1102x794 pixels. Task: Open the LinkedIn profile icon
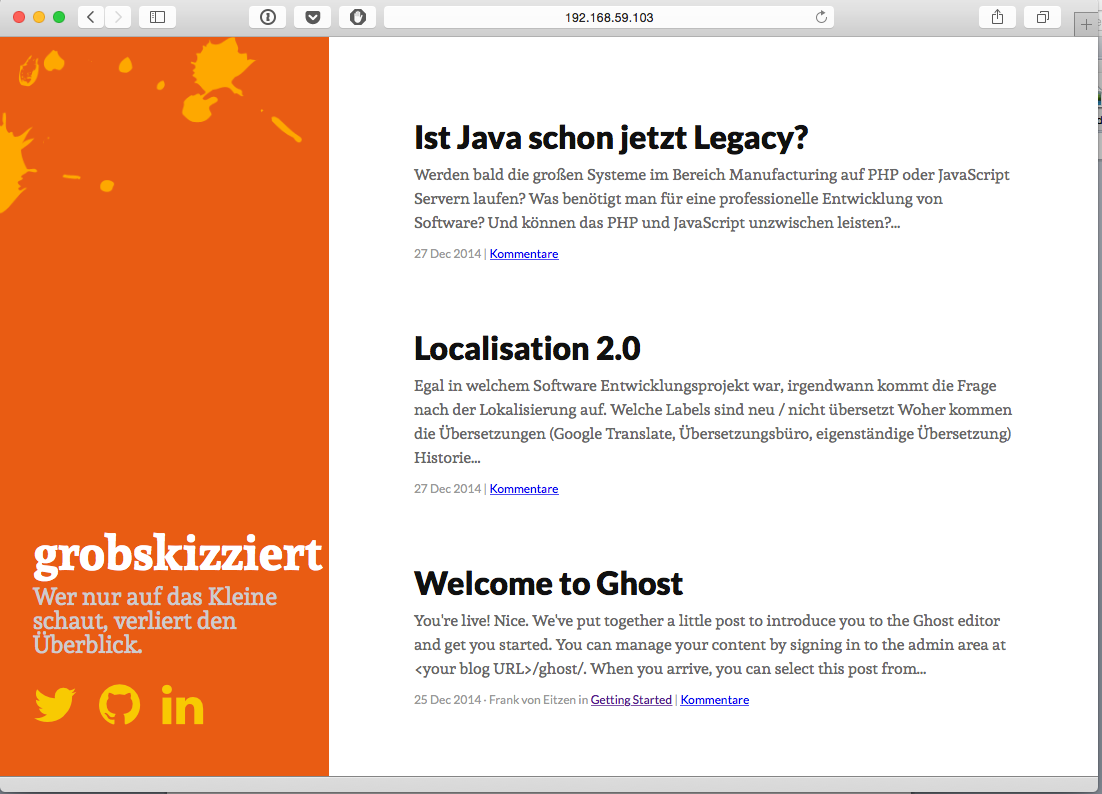181,706
